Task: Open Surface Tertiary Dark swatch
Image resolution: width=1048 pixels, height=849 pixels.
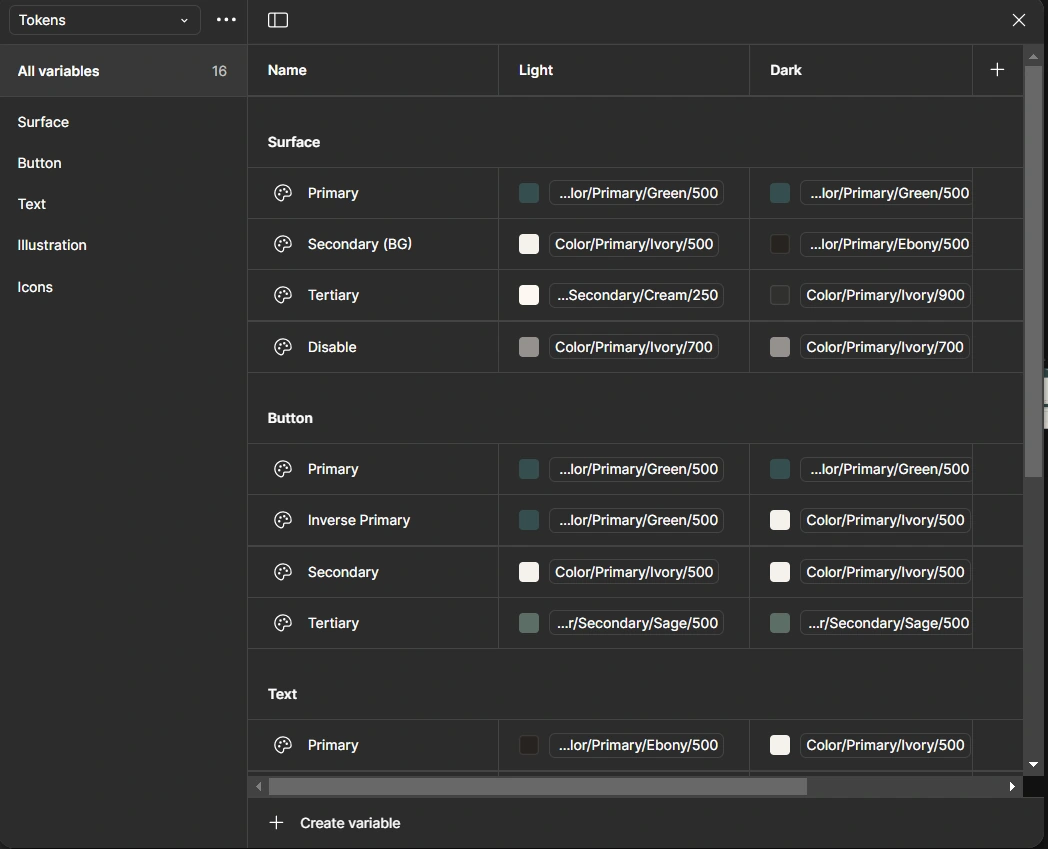Action: (780, 295)
